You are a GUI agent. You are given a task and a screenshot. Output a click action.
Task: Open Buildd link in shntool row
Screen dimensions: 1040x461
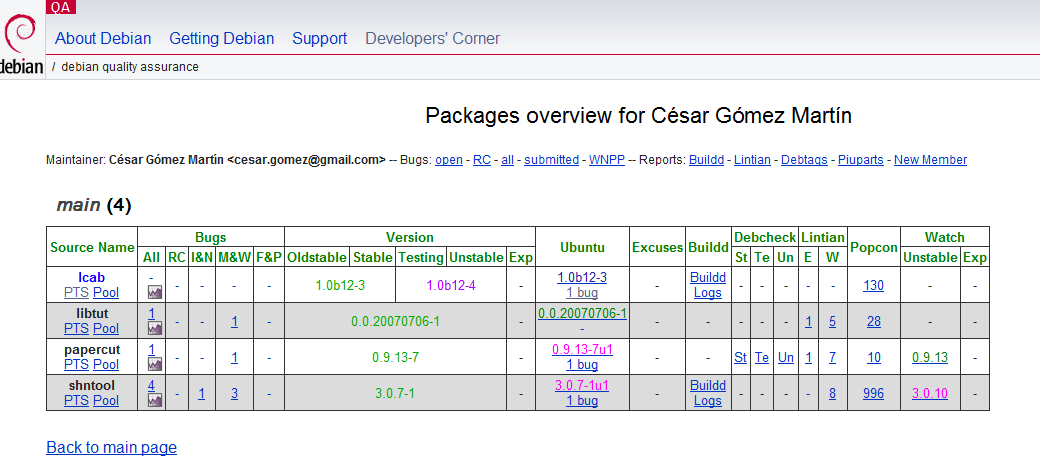click(708, 385)
